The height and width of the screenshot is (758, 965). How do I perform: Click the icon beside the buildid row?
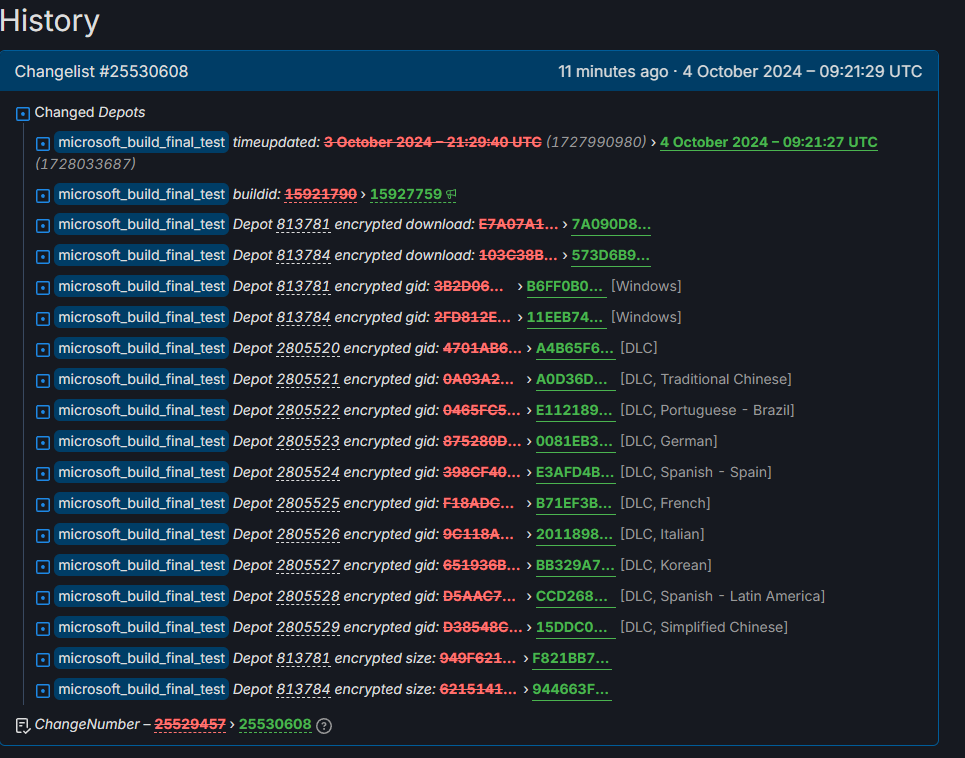point(43,195)
